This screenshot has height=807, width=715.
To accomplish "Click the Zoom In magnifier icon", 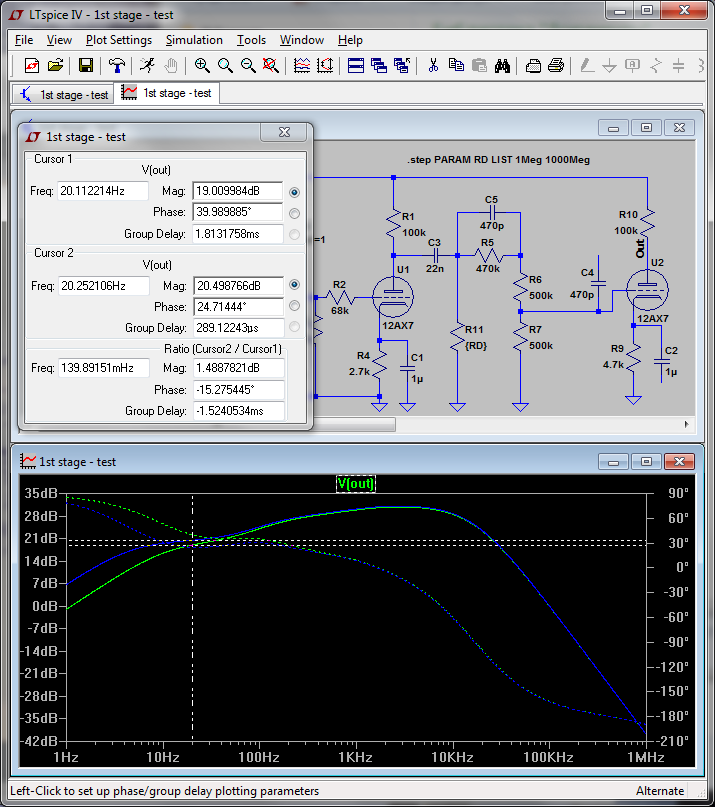I will tap(203, 66).
